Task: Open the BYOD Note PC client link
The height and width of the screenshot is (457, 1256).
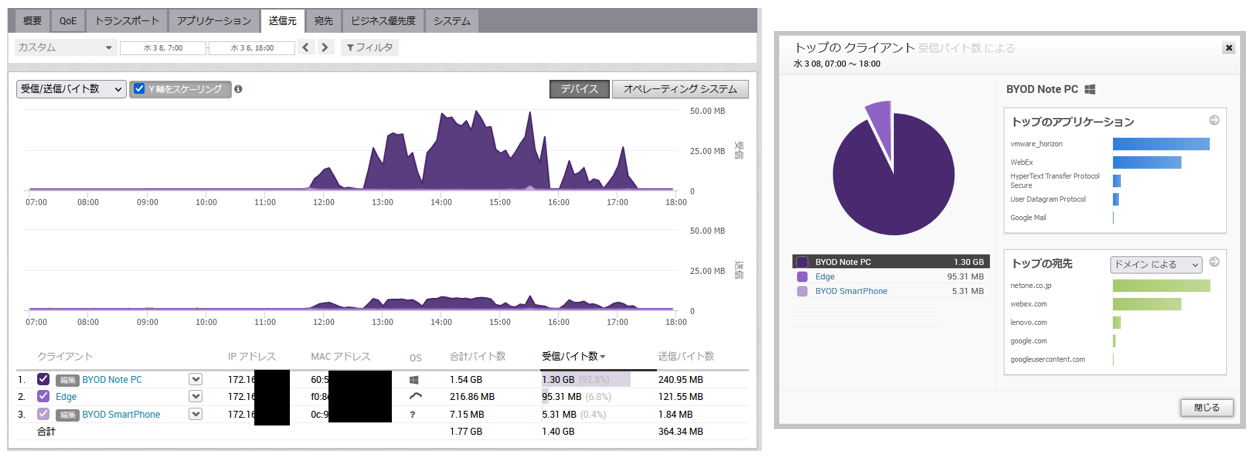Action: [x=112, y=379]
